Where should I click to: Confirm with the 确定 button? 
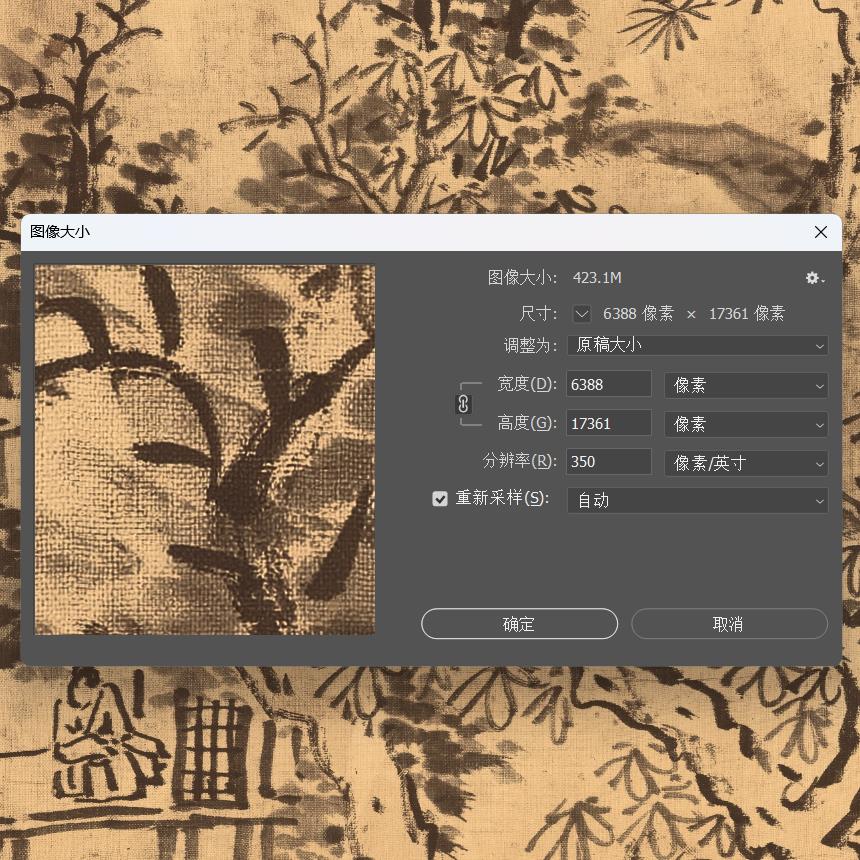tap(519, 624)
